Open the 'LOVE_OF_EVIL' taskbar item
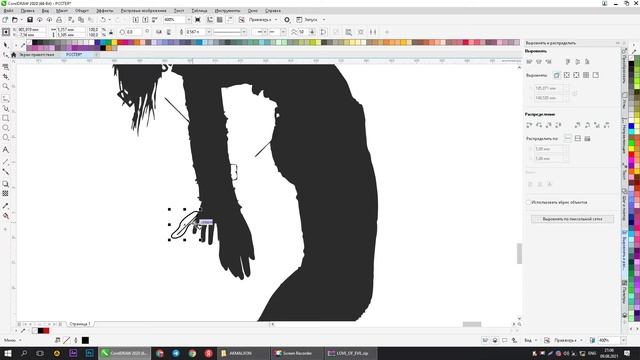This screenshot has width=640, height=360. coord(351,353)
